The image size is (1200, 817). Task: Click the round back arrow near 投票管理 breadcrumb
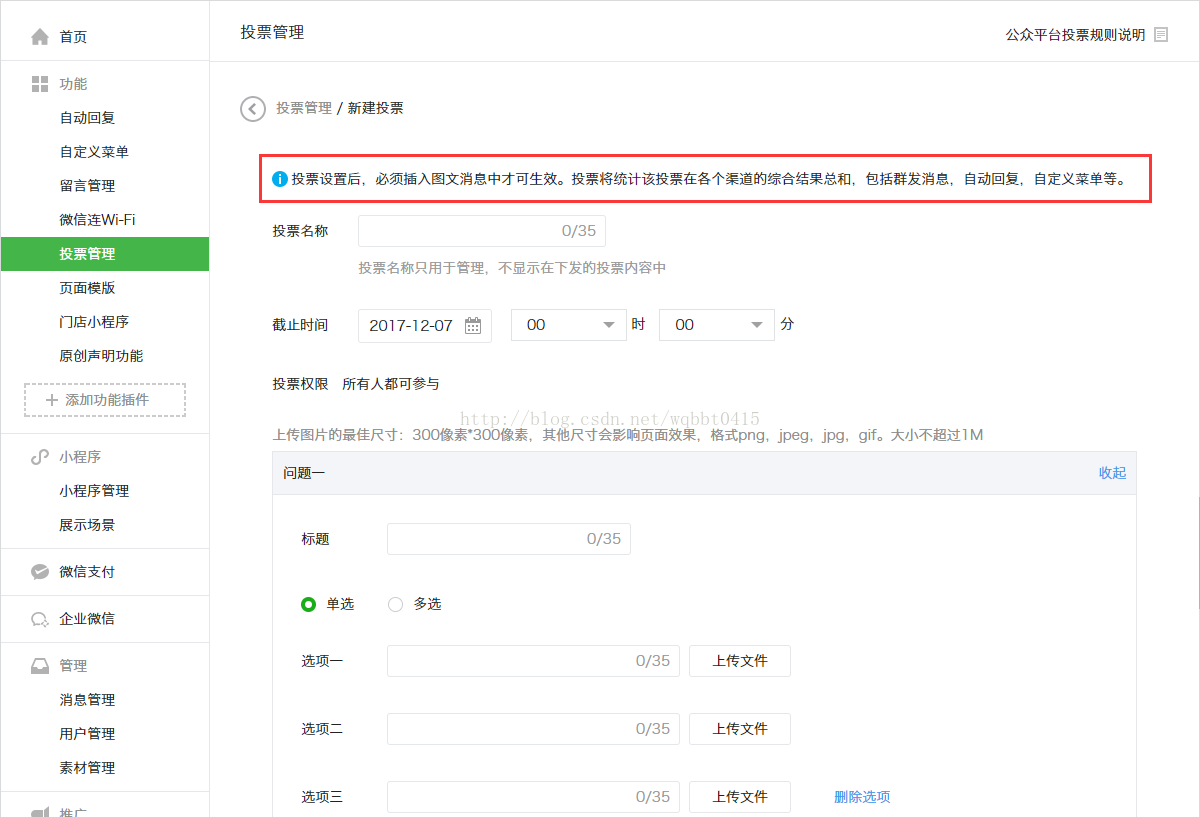(x=253, y=108)
